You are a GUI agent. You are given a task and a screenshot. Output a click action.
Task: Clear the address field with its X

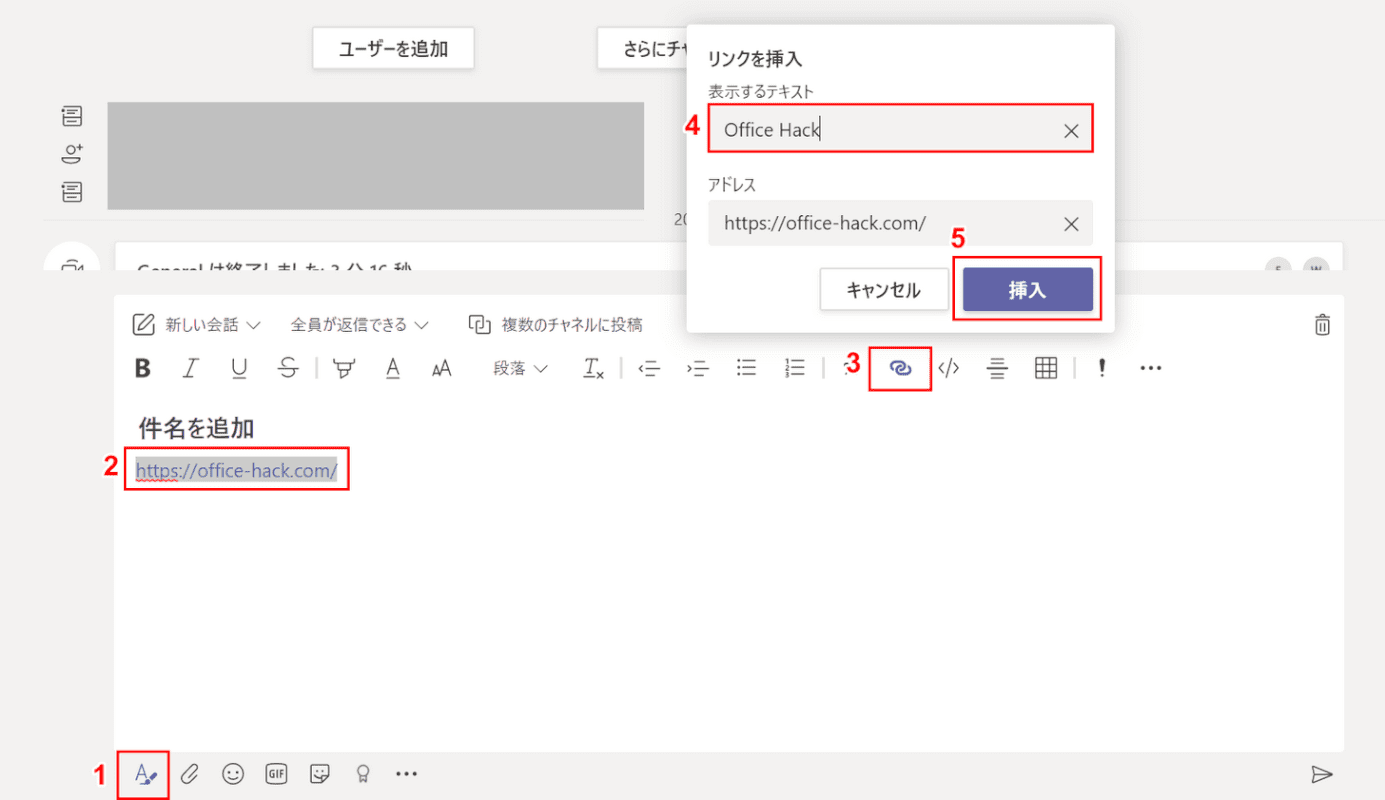click(x=1071, y=224)
